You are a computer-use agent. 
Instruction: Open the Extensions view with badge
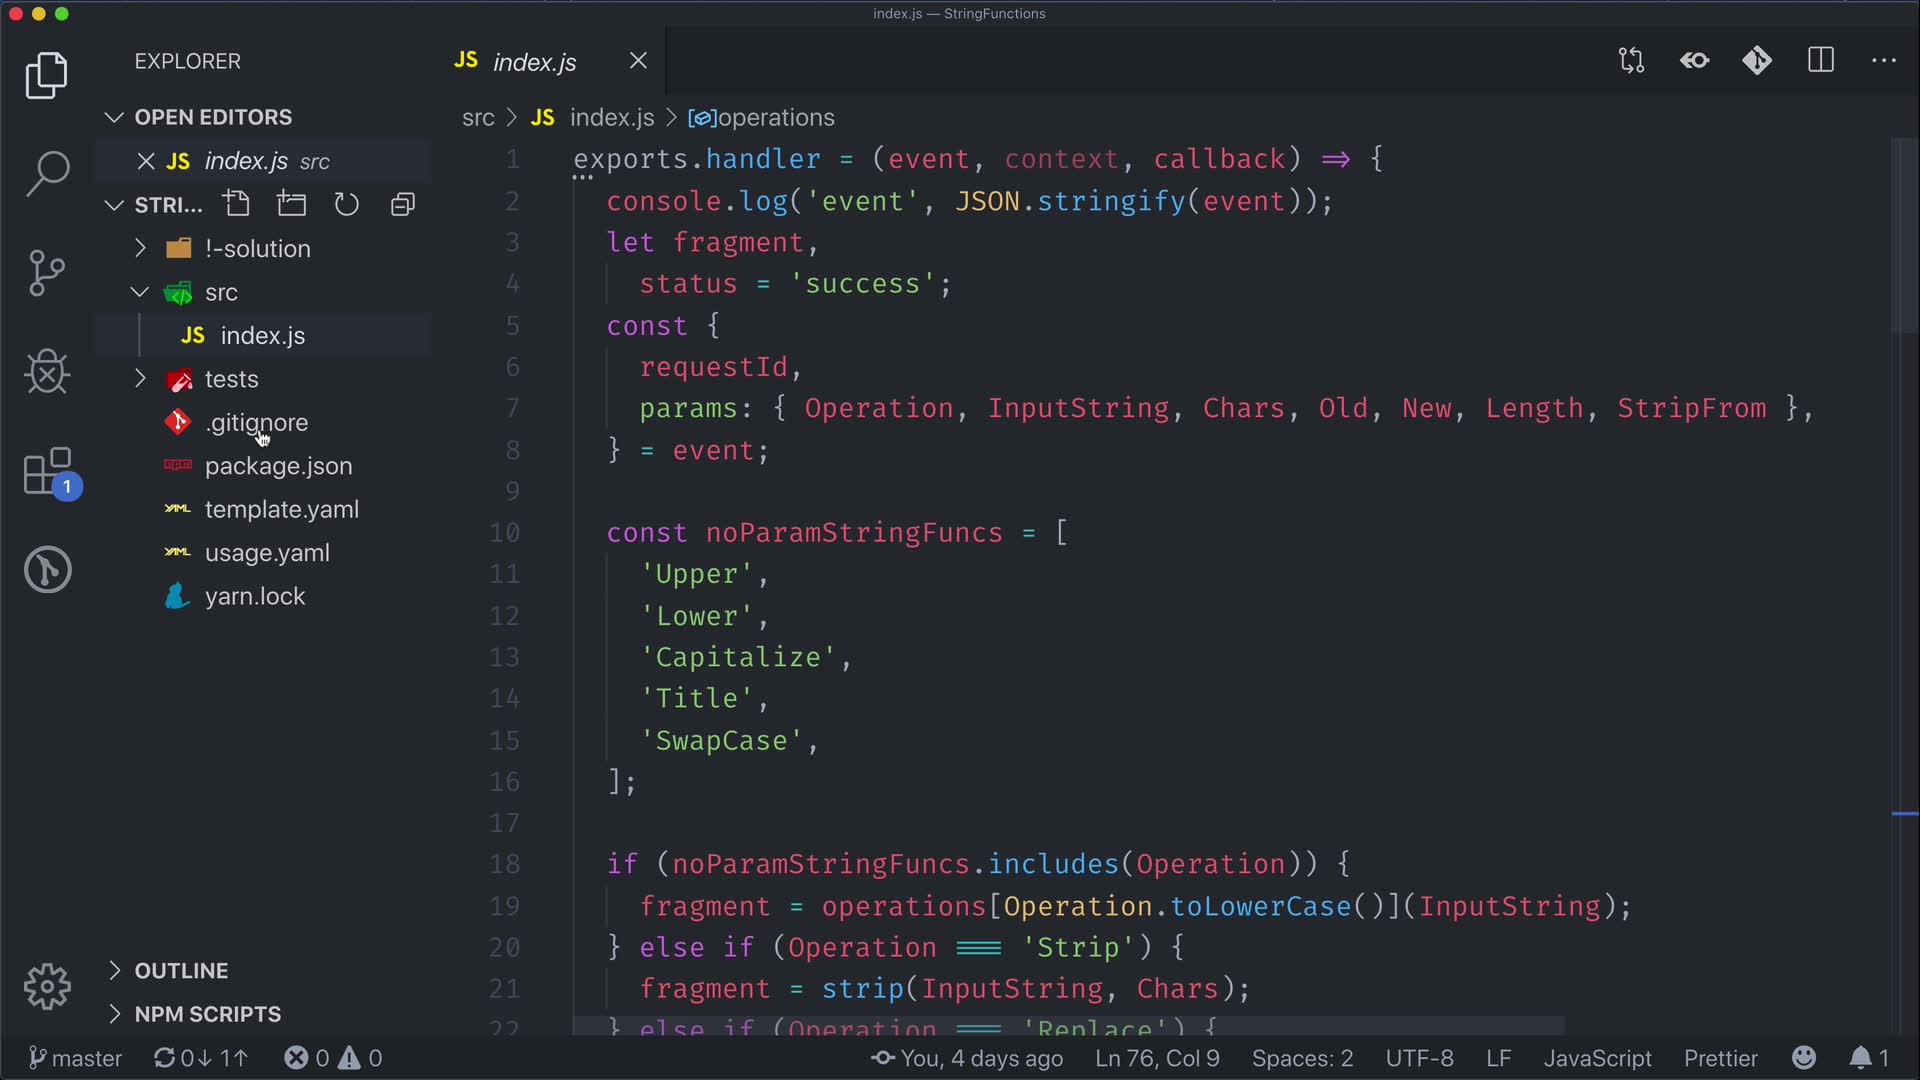[x=47, y=472]
